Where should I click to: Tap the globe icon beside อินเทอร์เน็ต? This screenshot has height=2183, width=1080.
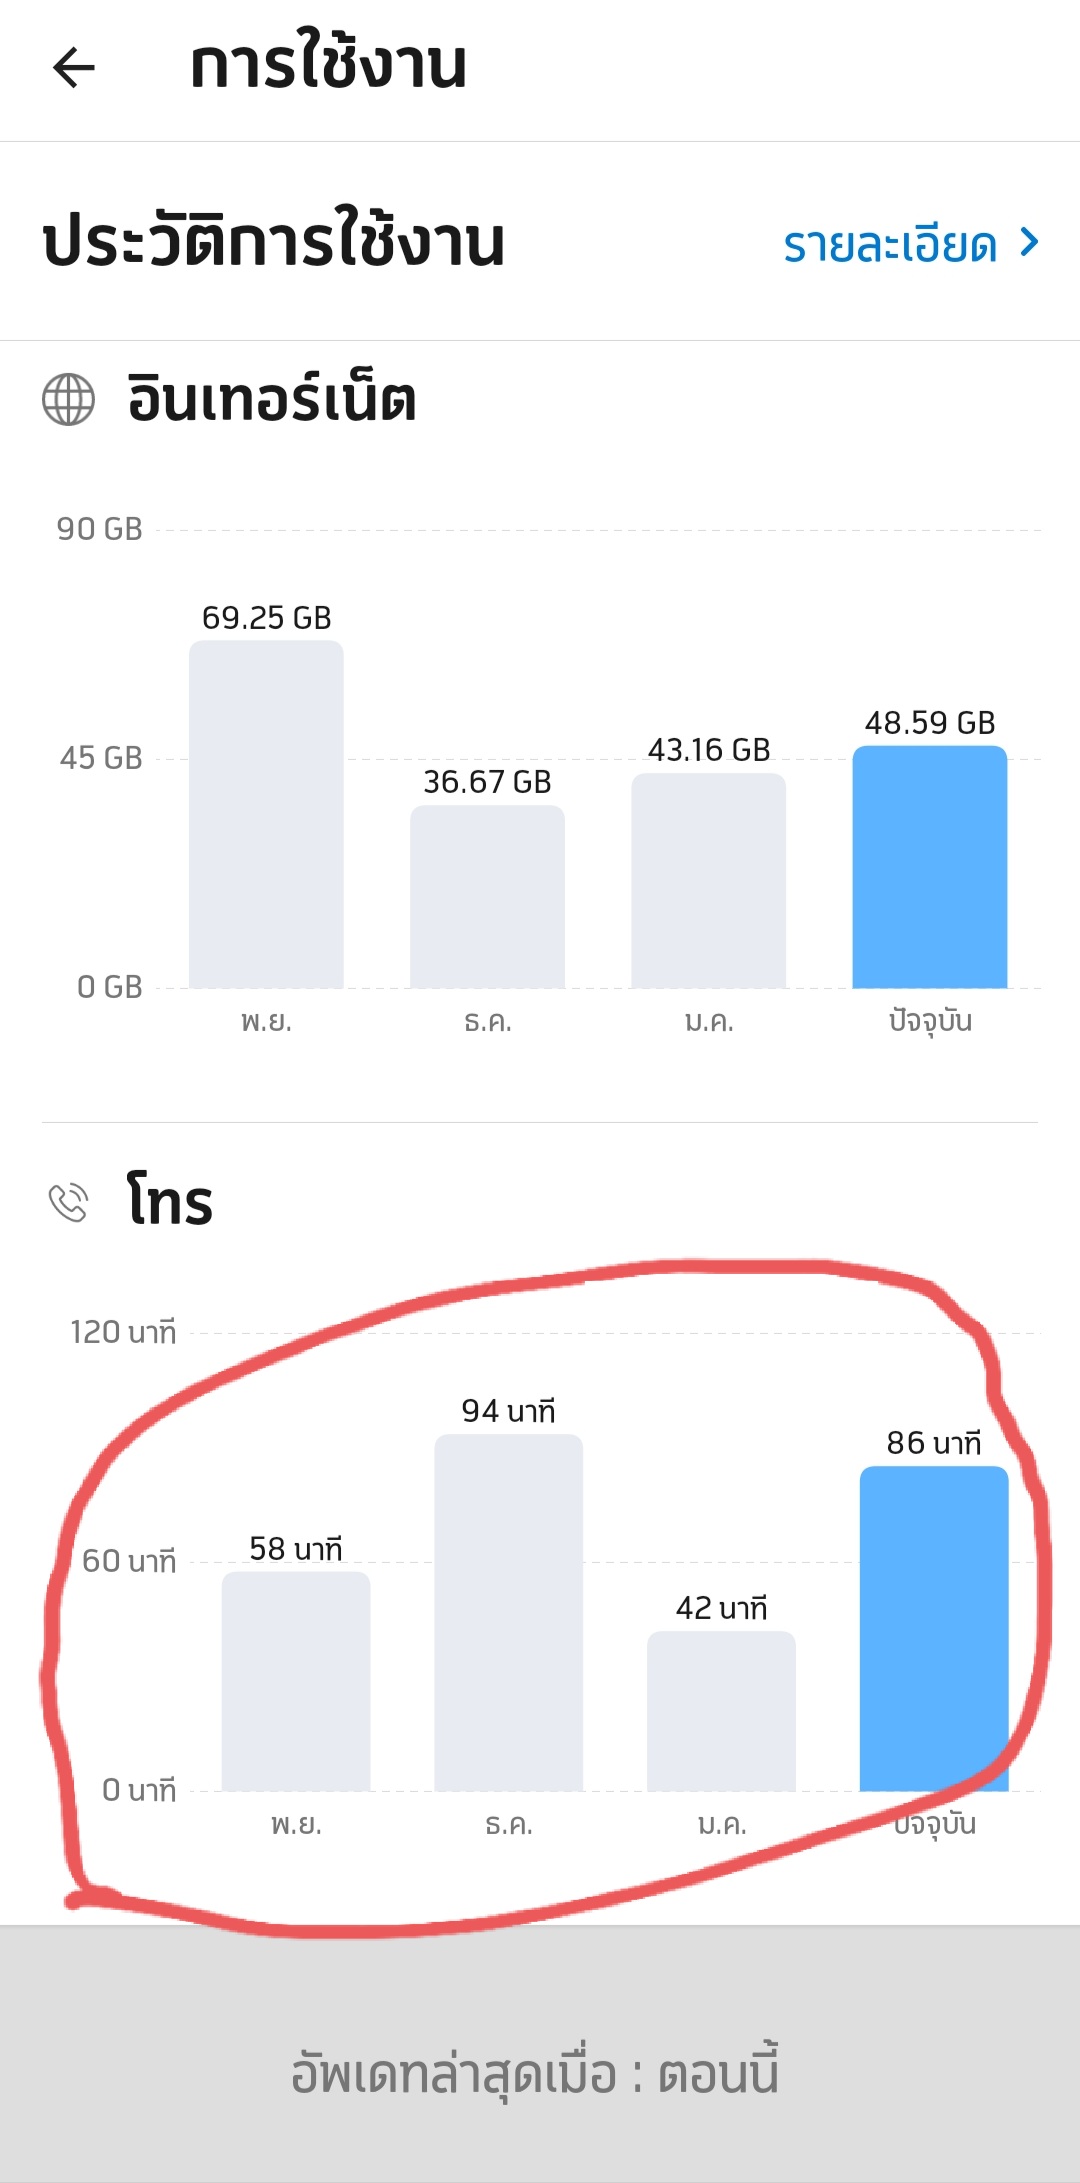click(68, 400)
